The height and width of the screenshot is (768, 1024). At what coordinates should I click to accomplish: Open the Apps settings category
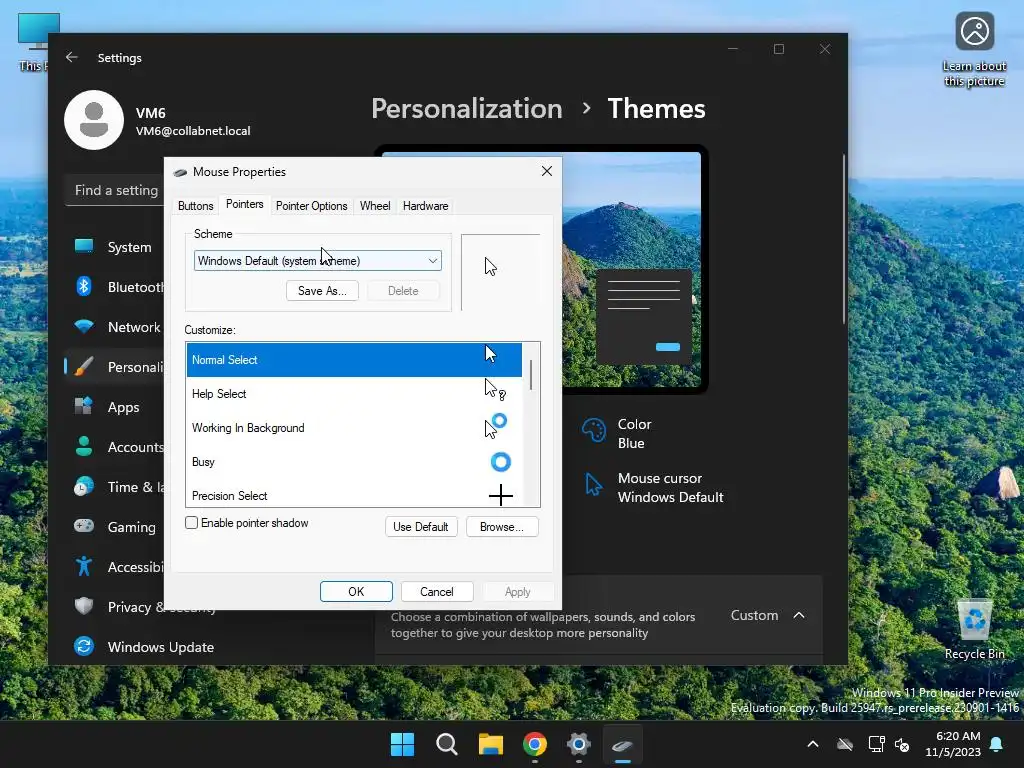pos(114,407)
